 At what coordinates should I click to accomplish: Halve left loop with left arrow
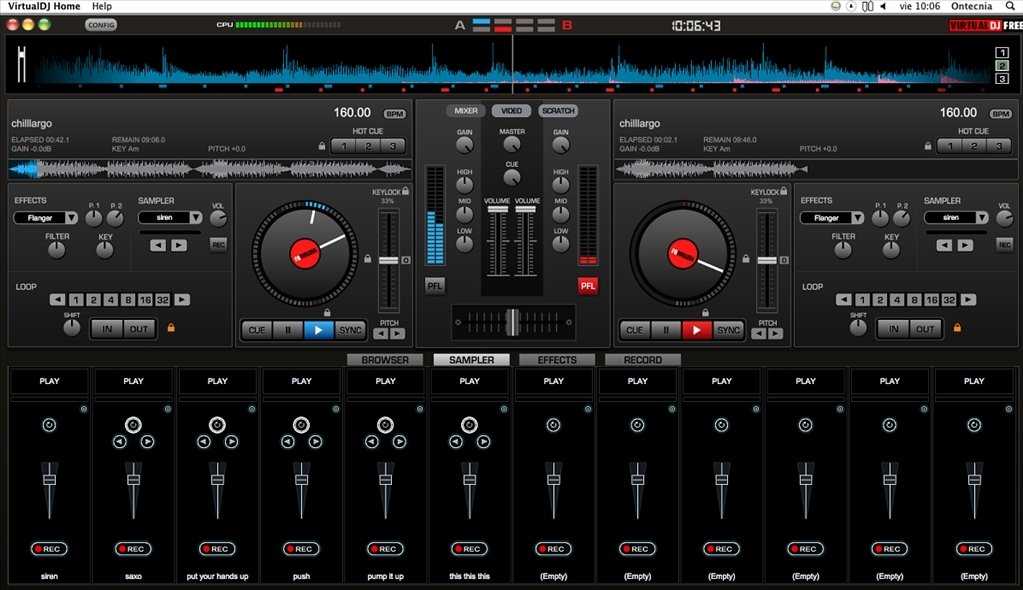tap(57, 300)
